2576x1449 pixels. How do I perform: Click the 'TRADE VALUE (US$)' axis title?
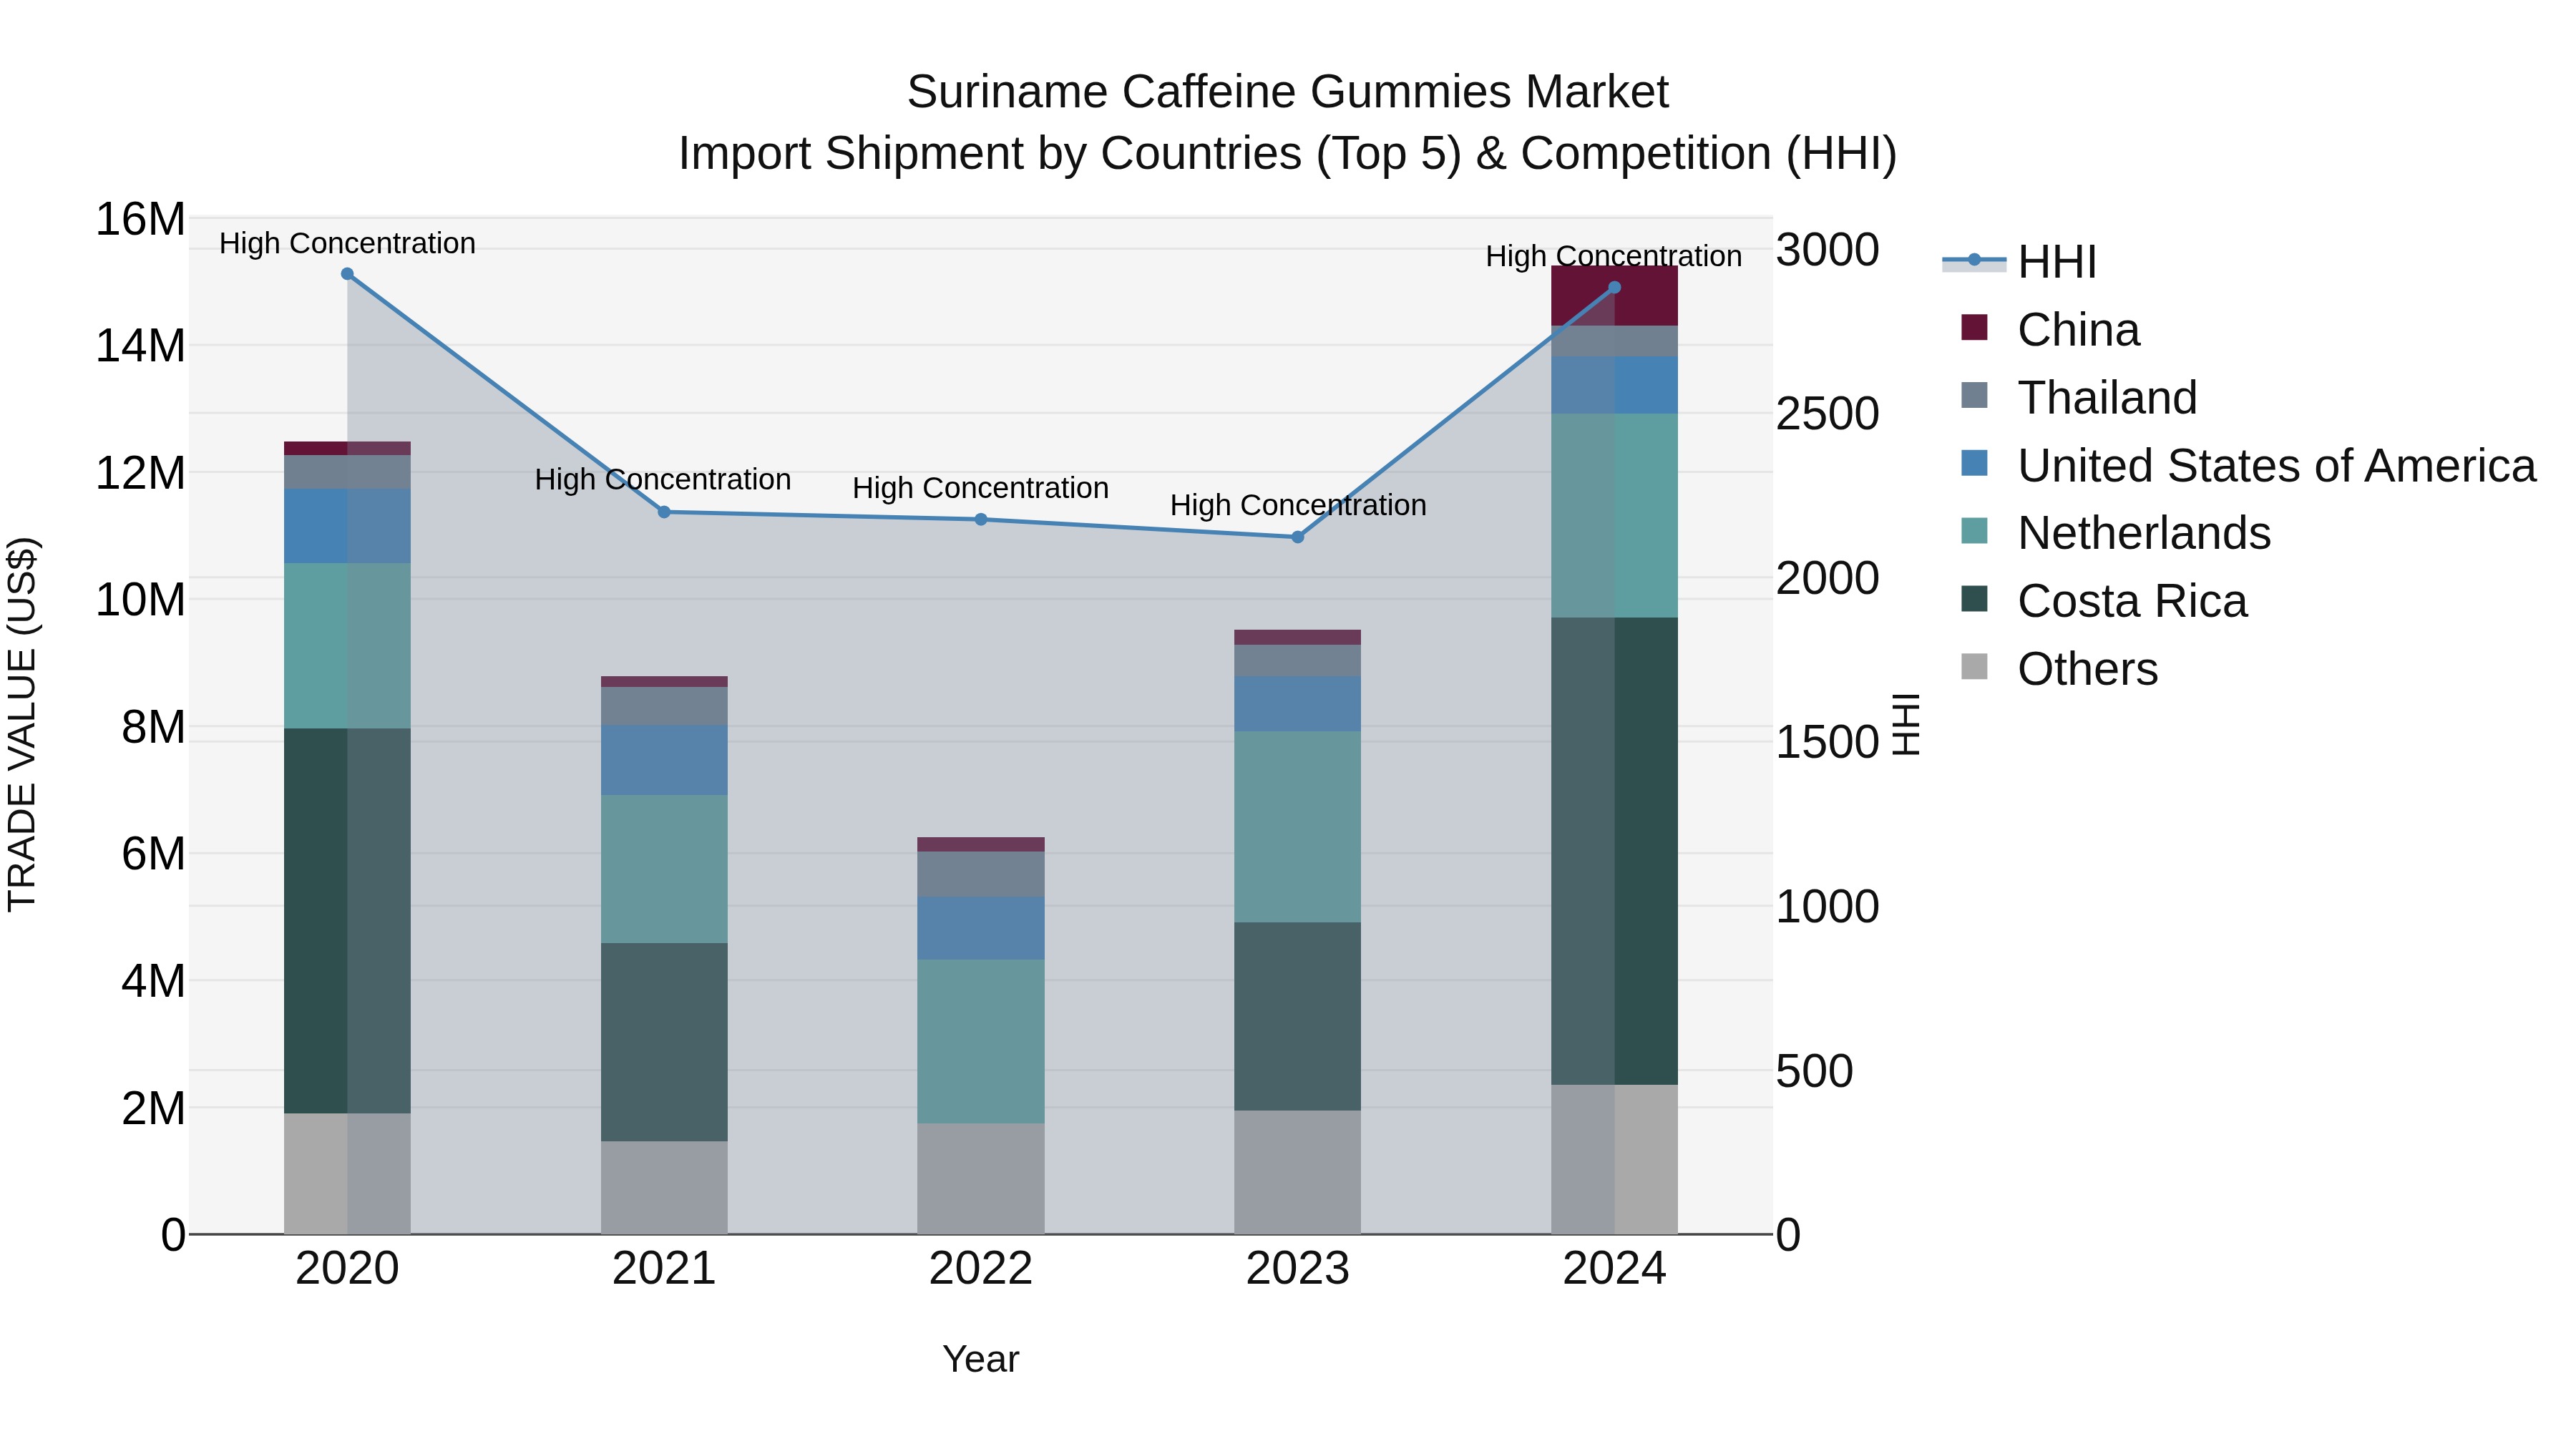(x=22, y=724)
